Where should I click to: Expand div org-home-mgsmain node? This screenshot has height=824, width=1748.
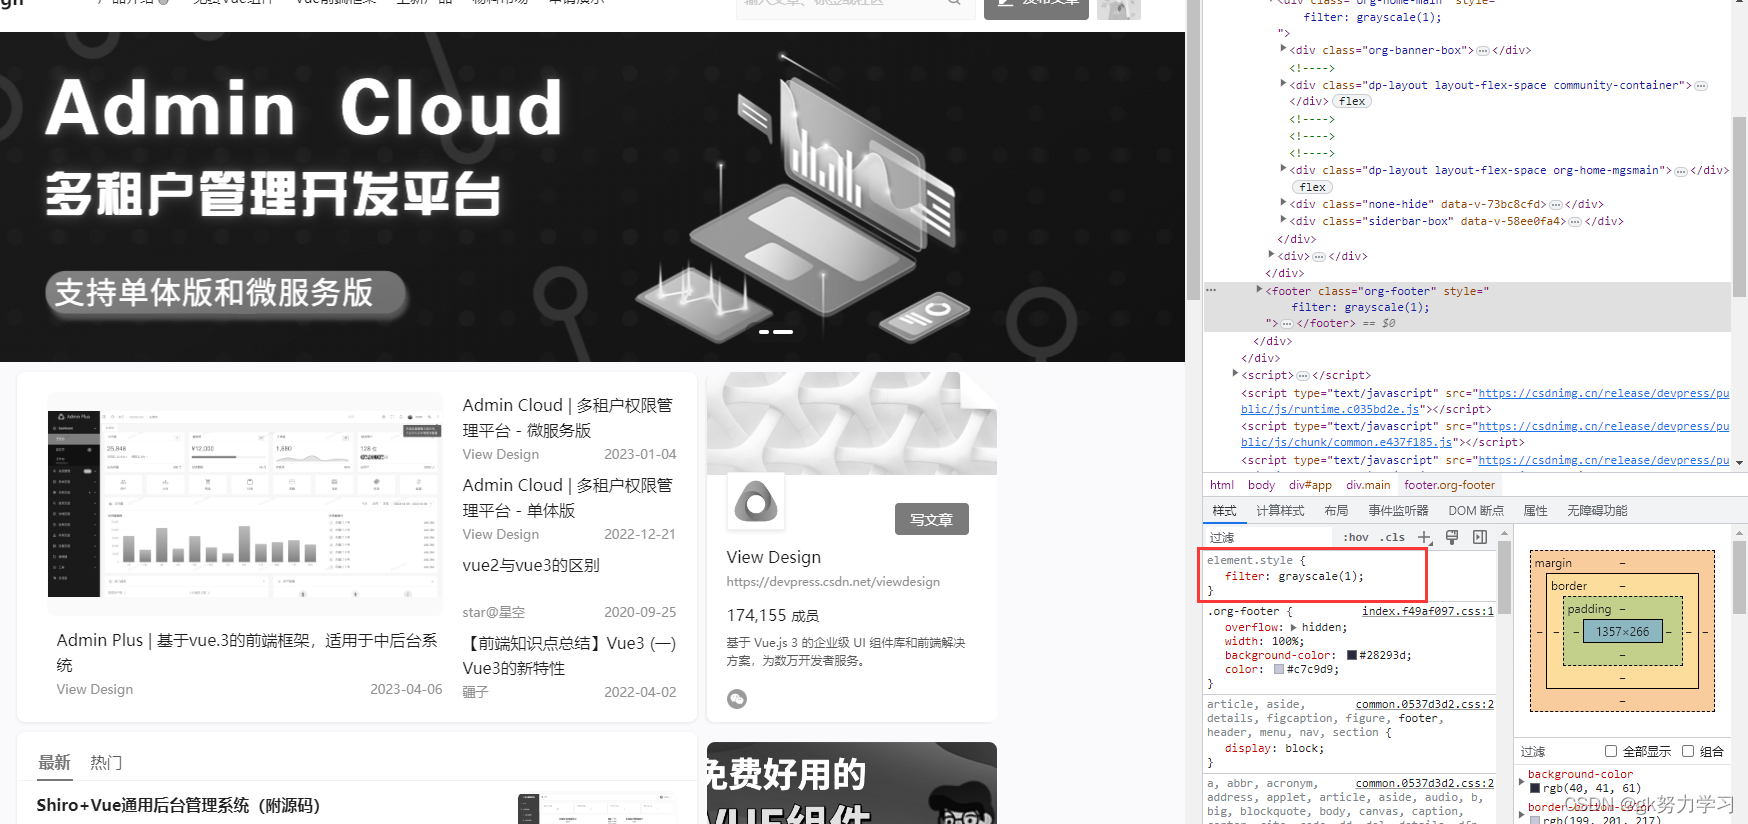pyautogui.click(x=1283, y=169)
